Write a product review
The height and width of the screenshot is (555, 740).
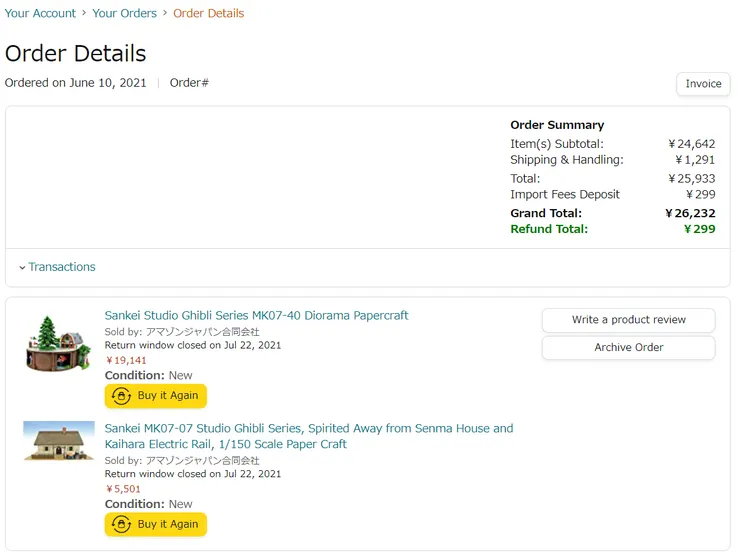[x=628, y=320]
